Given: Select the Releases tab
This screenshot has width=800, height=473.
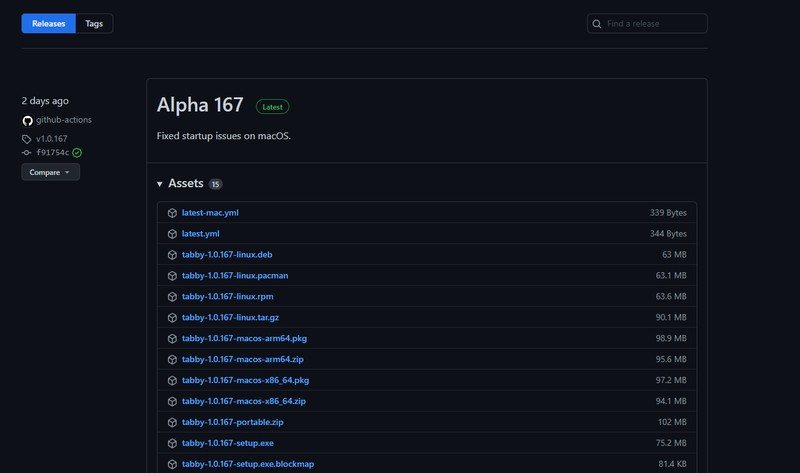Looking at the screenshot, I should pos(48,23).
